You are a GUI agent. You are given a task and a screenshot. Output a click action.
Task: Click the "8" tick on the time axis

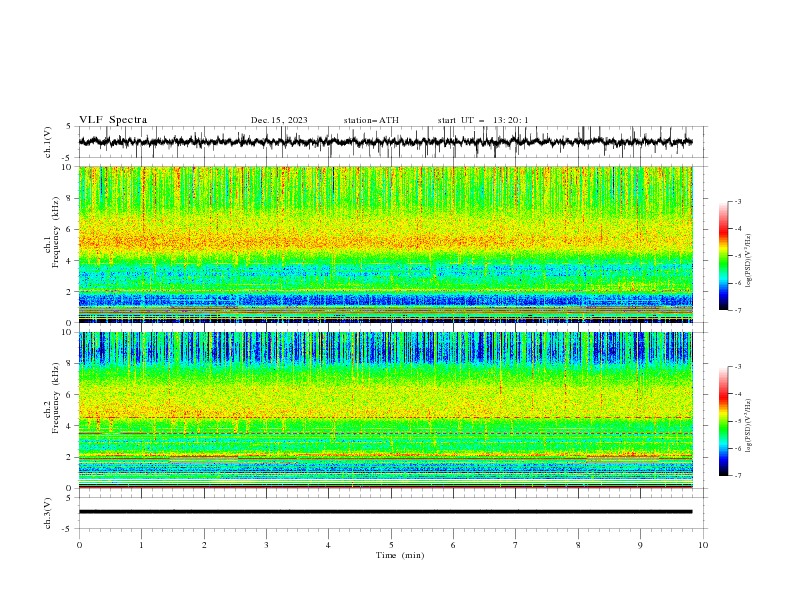click(578, 545)
